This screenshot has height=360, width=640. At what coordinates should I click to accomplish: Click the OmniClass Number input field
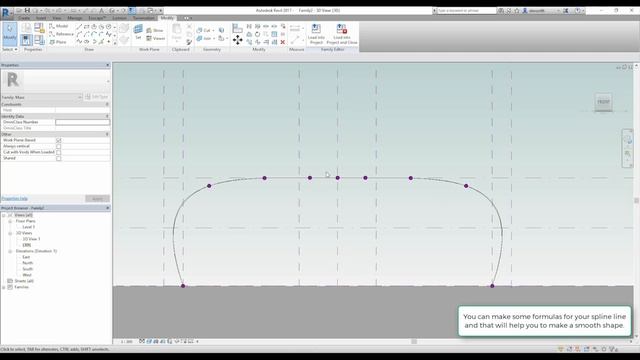pyautogui.click(x=82, y=122)
